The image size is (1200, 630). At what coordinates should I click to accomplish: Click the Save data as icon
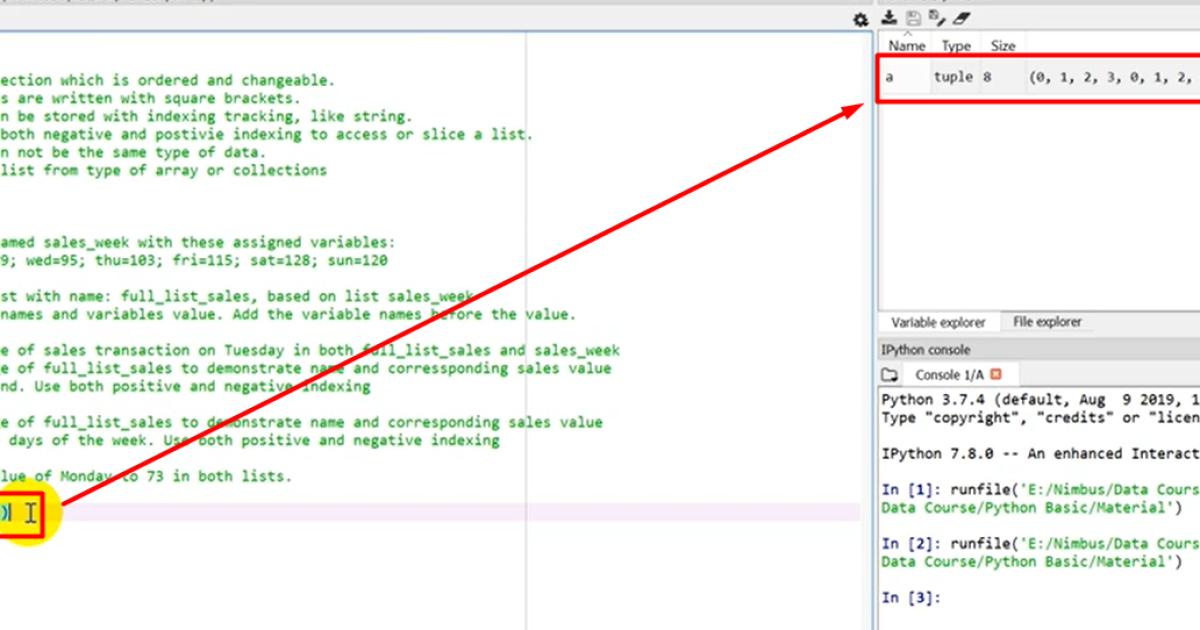point(935,18)
